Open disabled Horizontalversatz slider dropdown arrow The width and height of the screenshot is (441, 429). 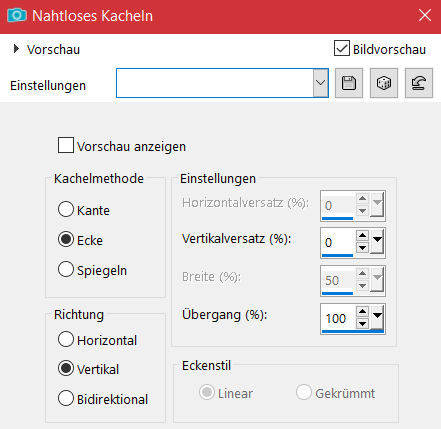(x=377, y=204)
